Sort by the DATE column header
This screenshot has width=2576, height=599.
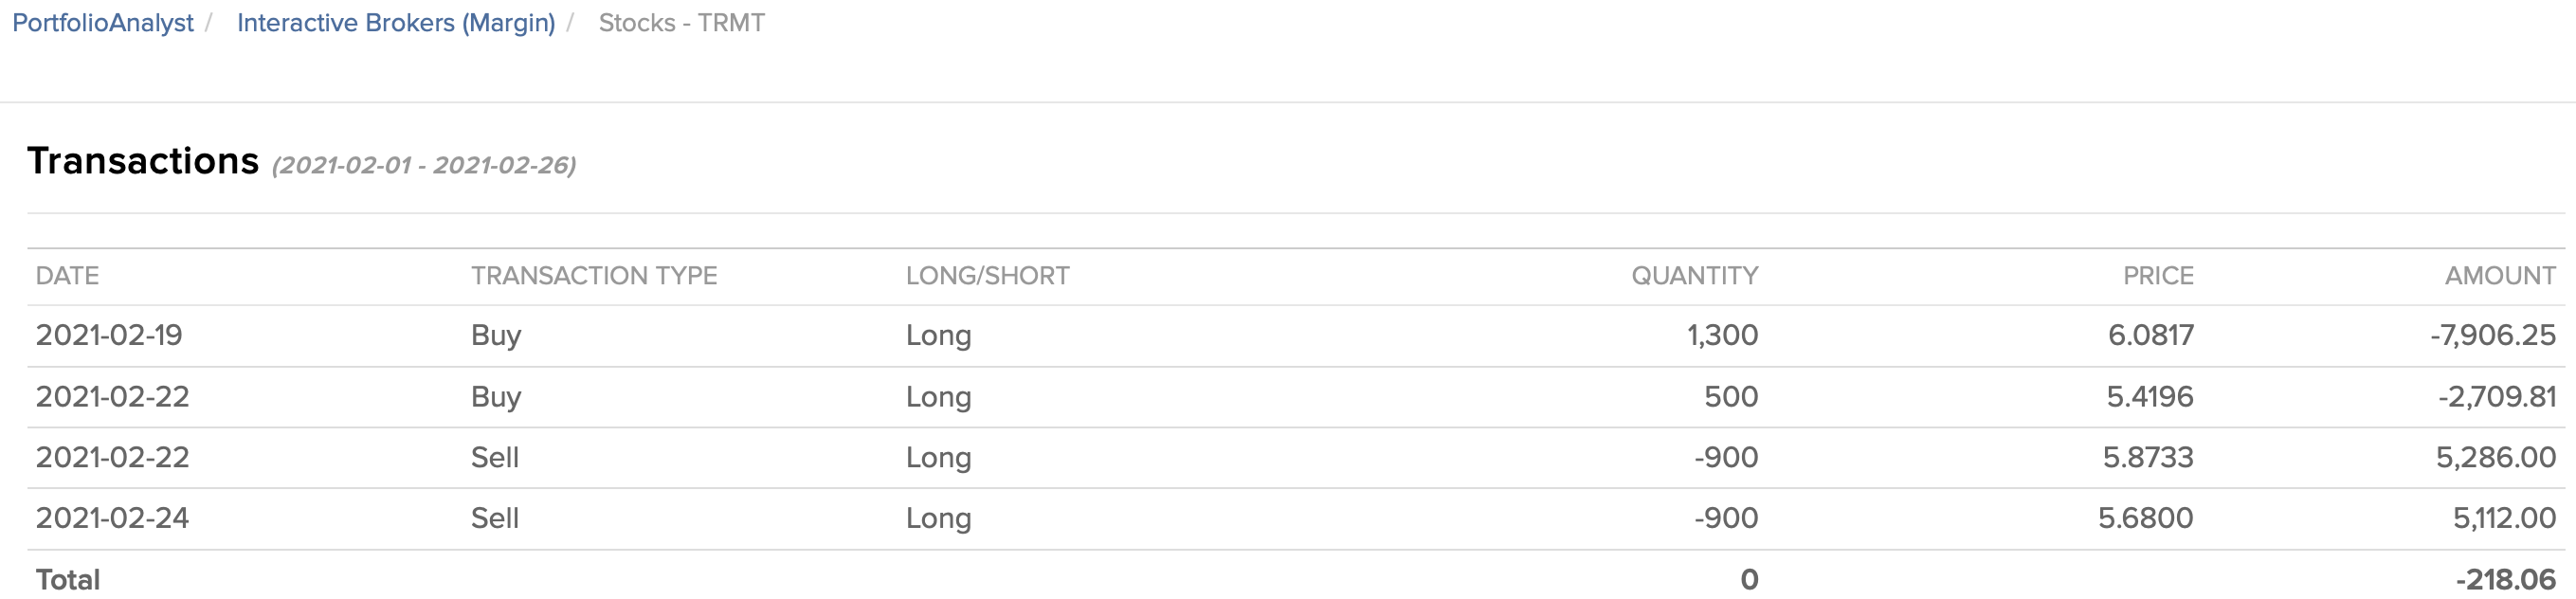point(67,276)
